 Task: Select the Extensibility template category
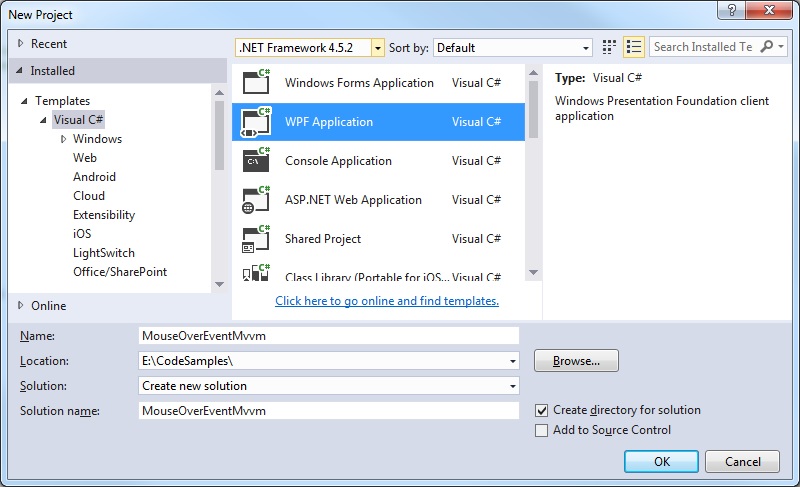pos(104,215)
